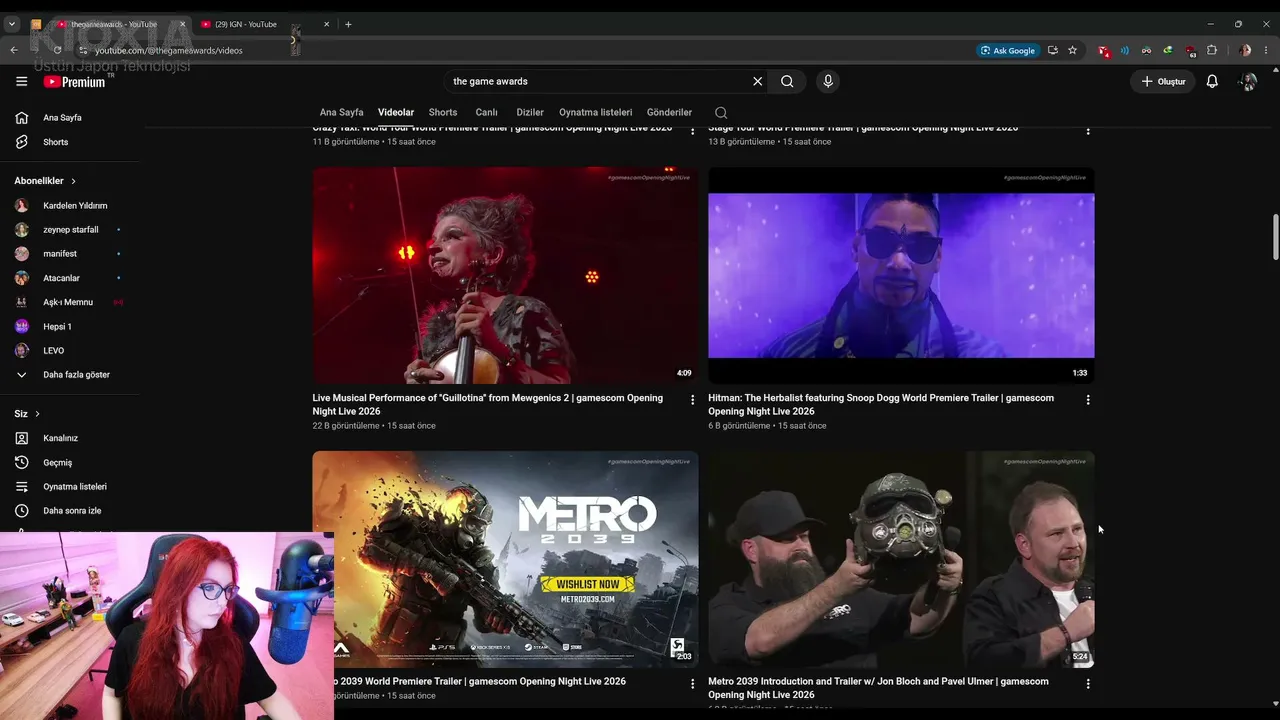The width and height of the screenshot is (1280, 720).
Task: Open the red extension with badge 4
Action: point(1104,50)
